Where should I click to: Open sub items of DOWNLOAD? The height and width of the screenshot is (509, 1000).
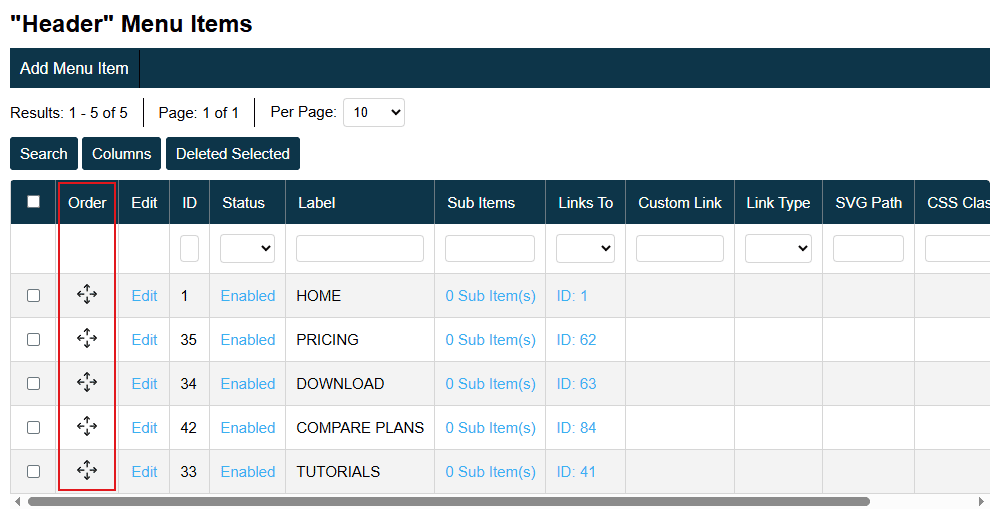[x=490, y=384]
